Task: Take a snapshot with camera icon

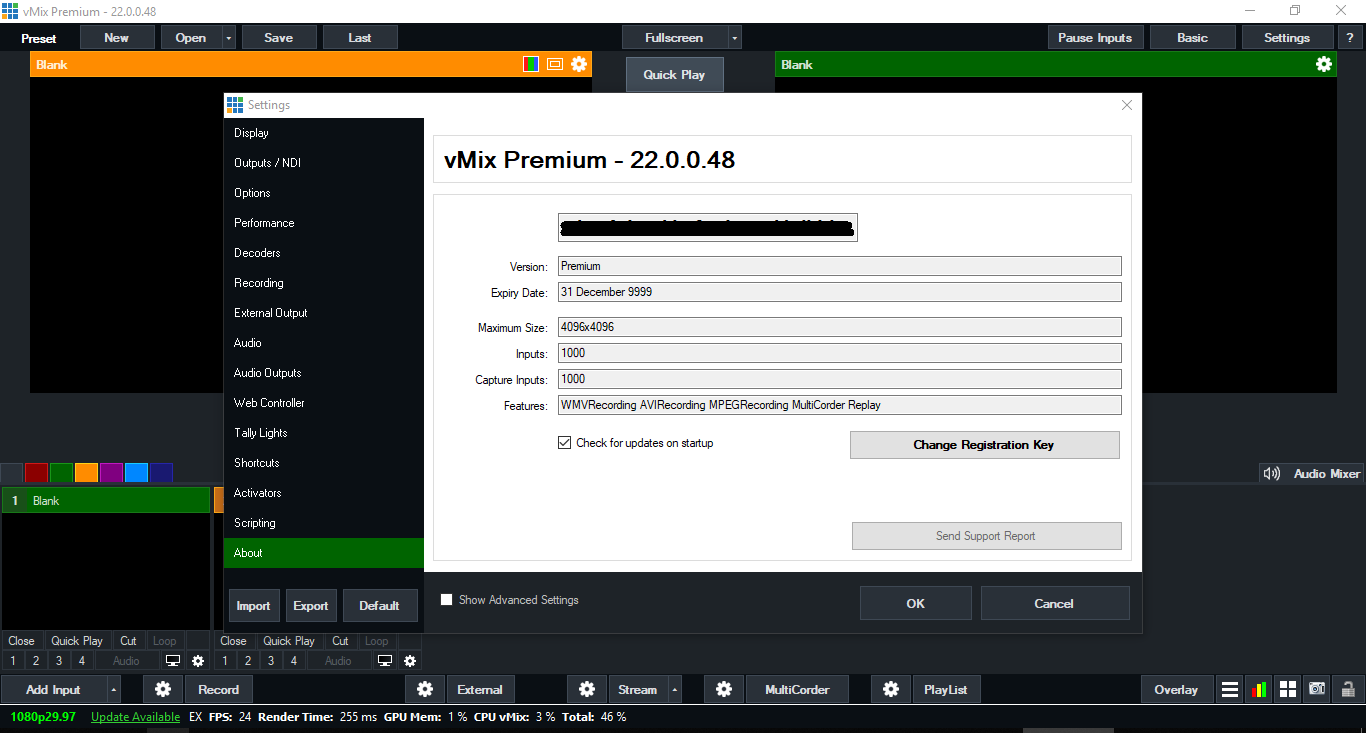Action: 1318,689
